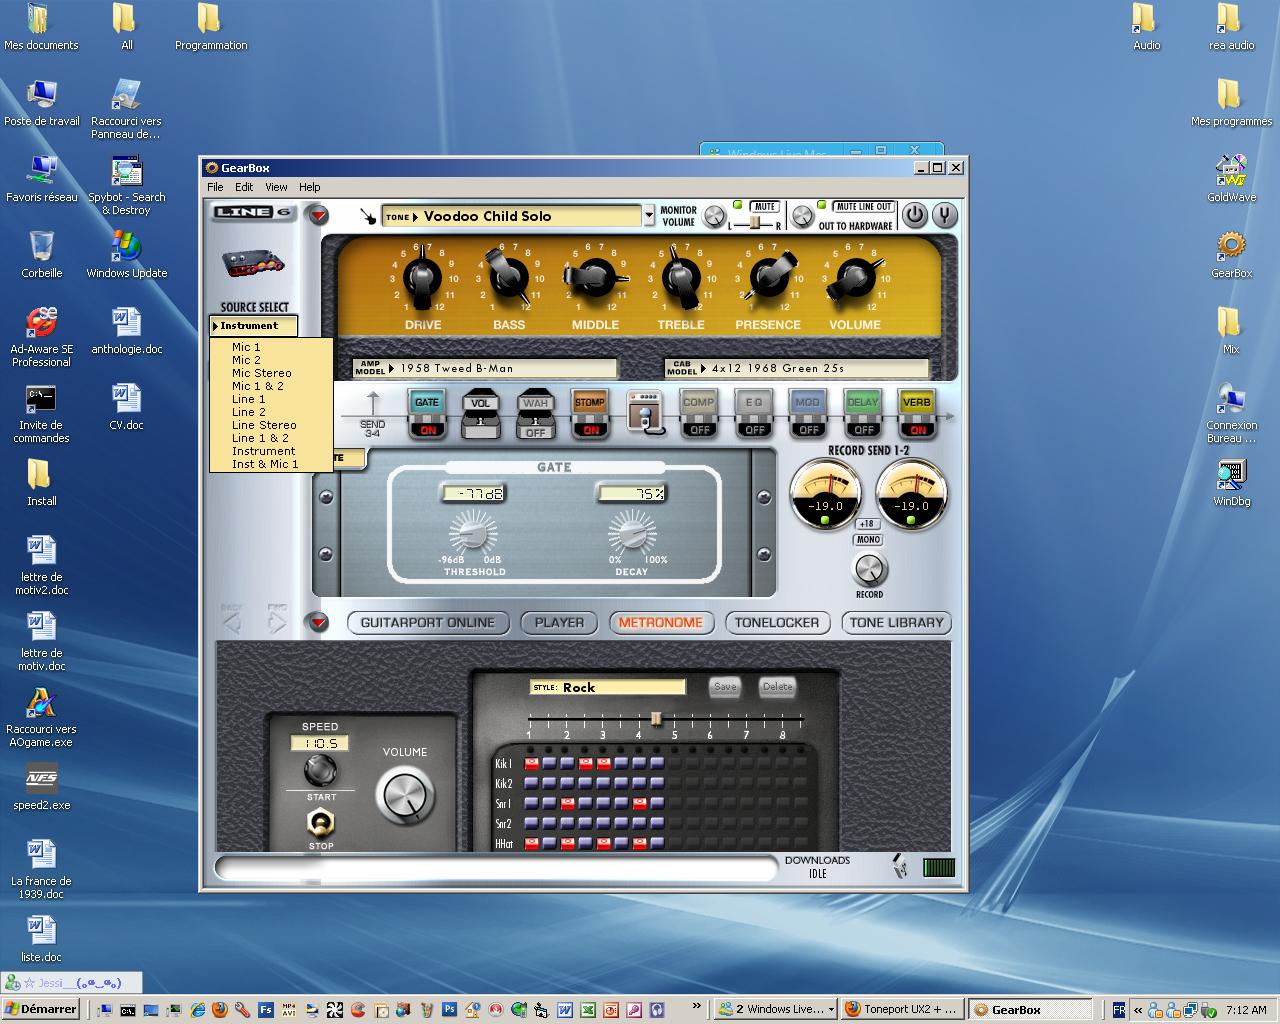Toggle the VERB effect
This screenshot has width=1280, height=1024.
(x=916, y=414)
